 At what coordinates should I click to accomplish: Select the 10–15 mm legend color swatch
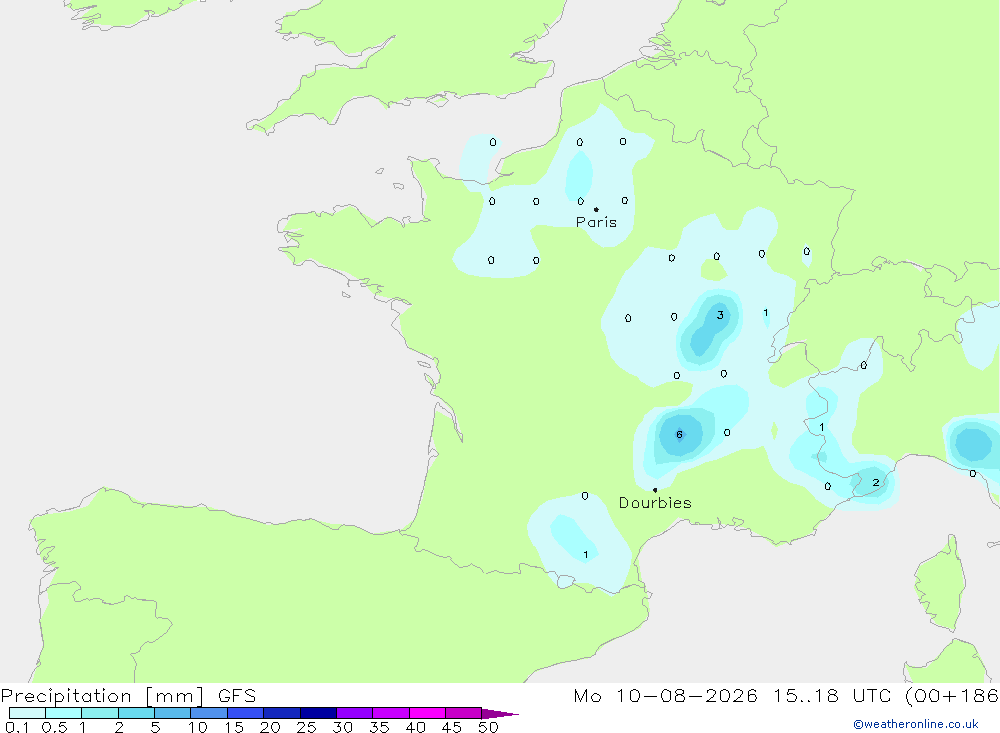pos(209,713)
